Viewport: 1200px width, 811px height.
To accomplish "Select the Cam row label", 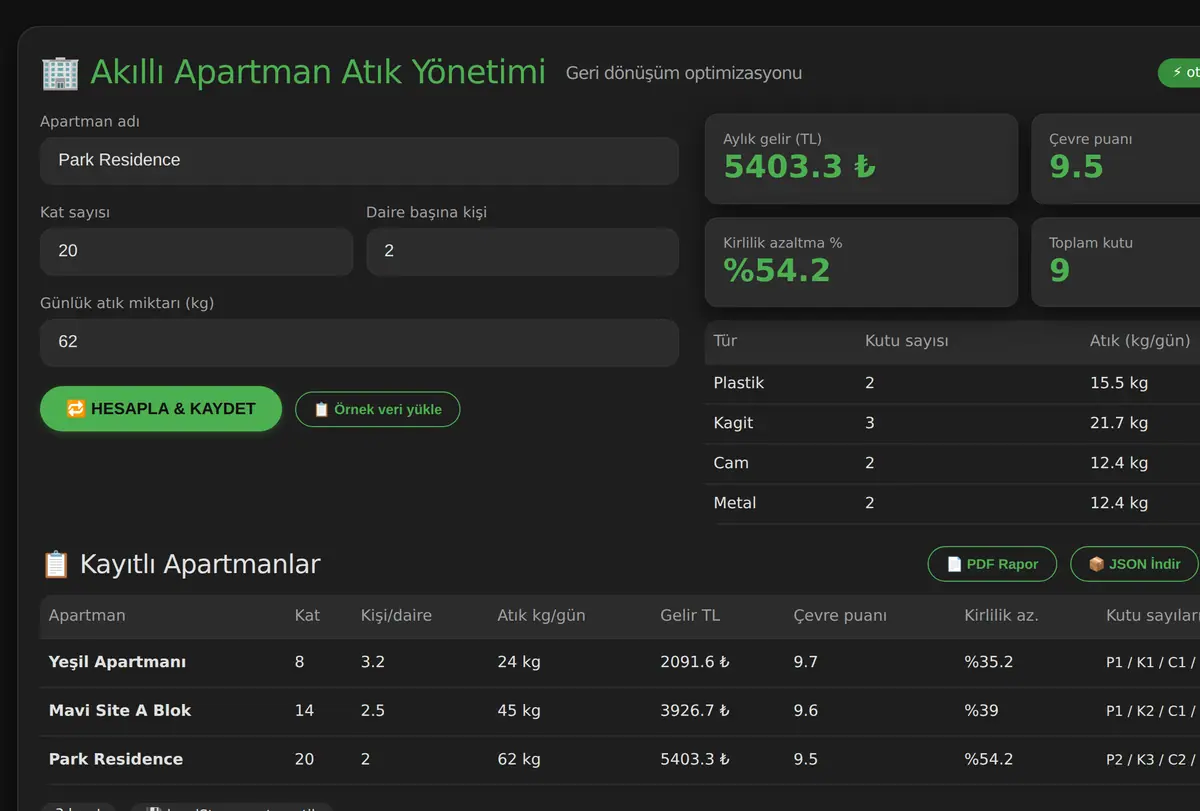I will [730, 463].
